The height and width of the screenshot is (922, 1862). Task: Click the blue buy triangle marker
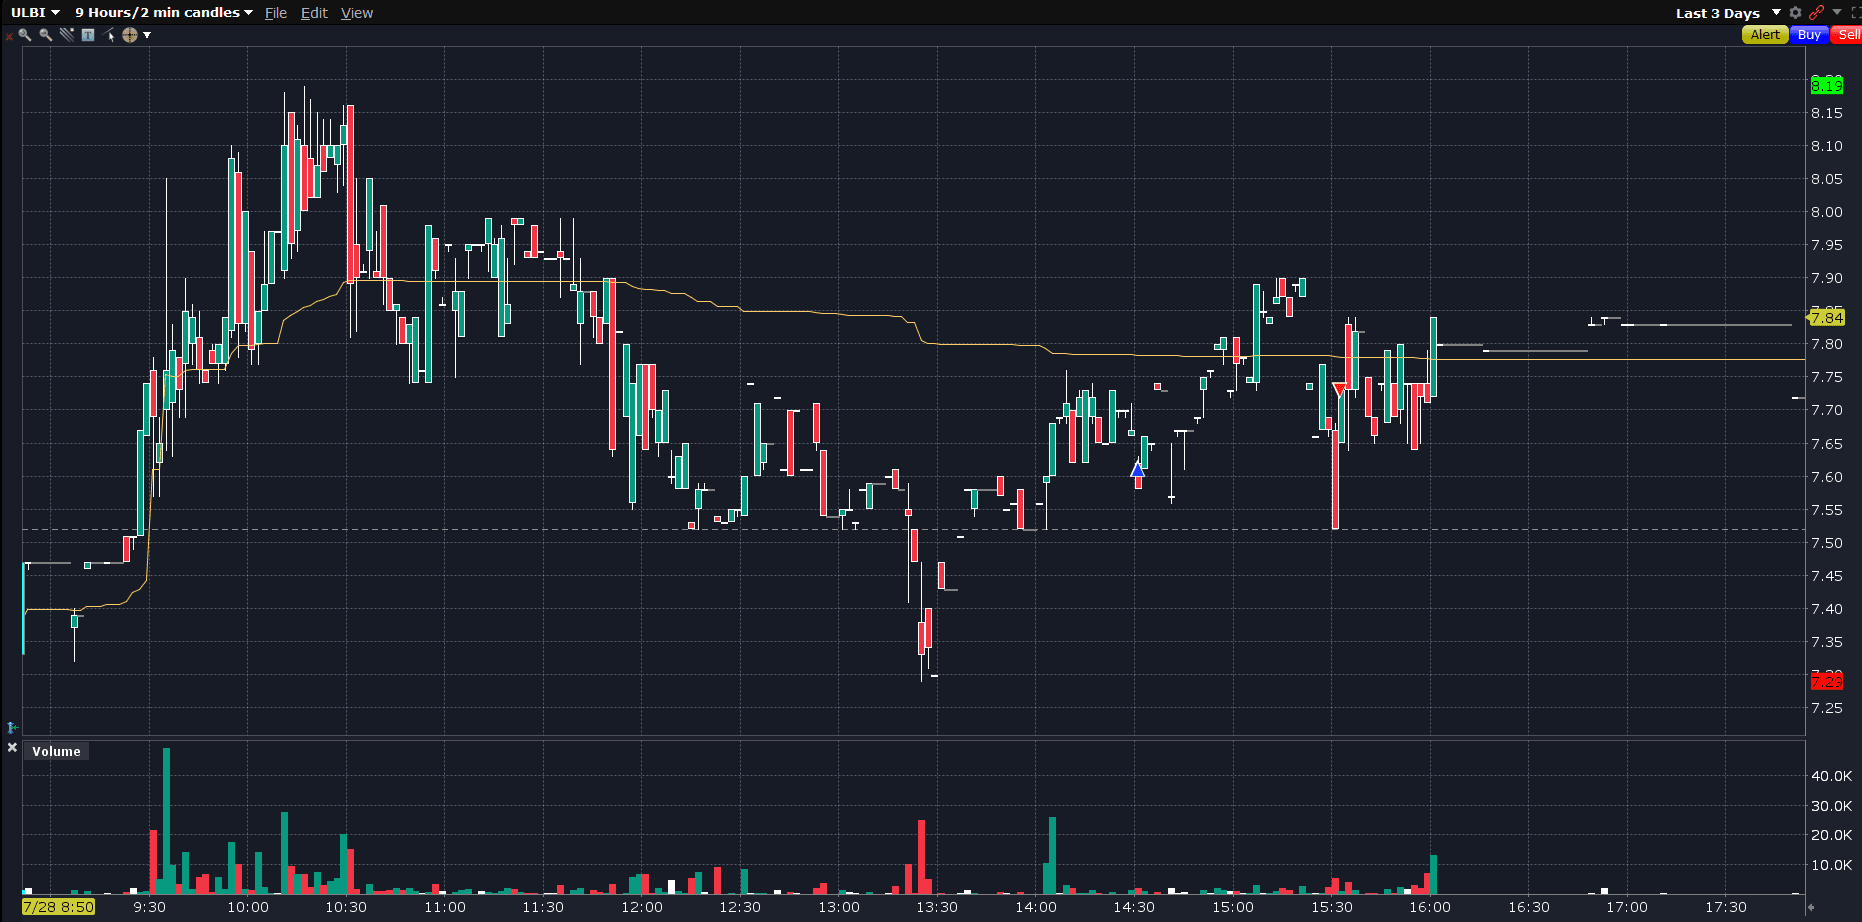click(1137, 469)
